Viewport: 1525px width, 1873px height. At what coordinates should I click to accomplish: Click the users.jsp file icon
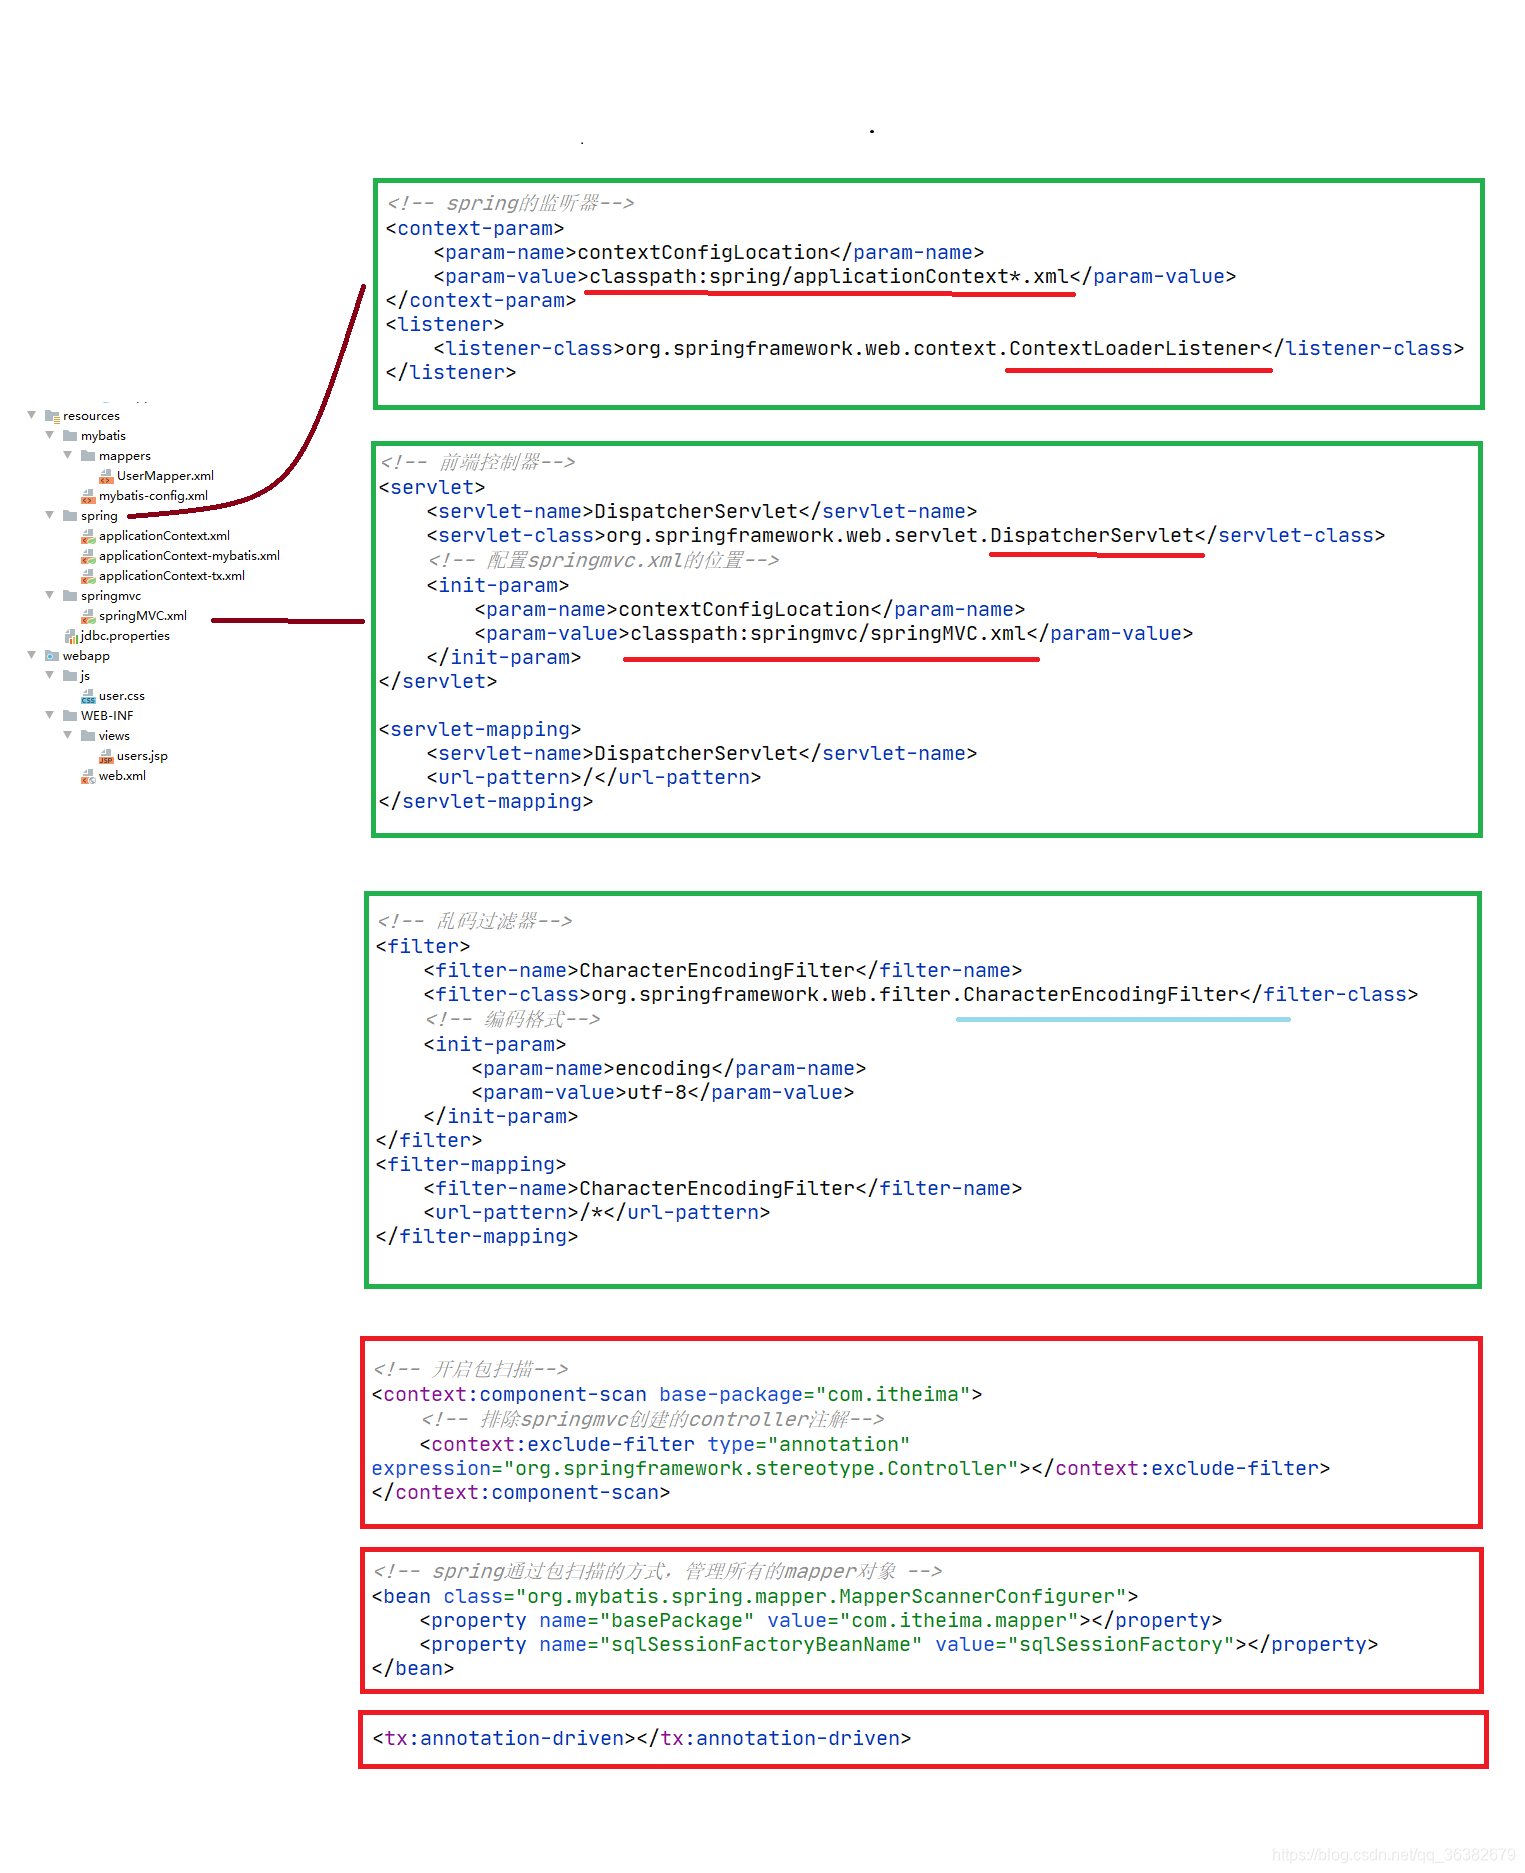(106, 756)
